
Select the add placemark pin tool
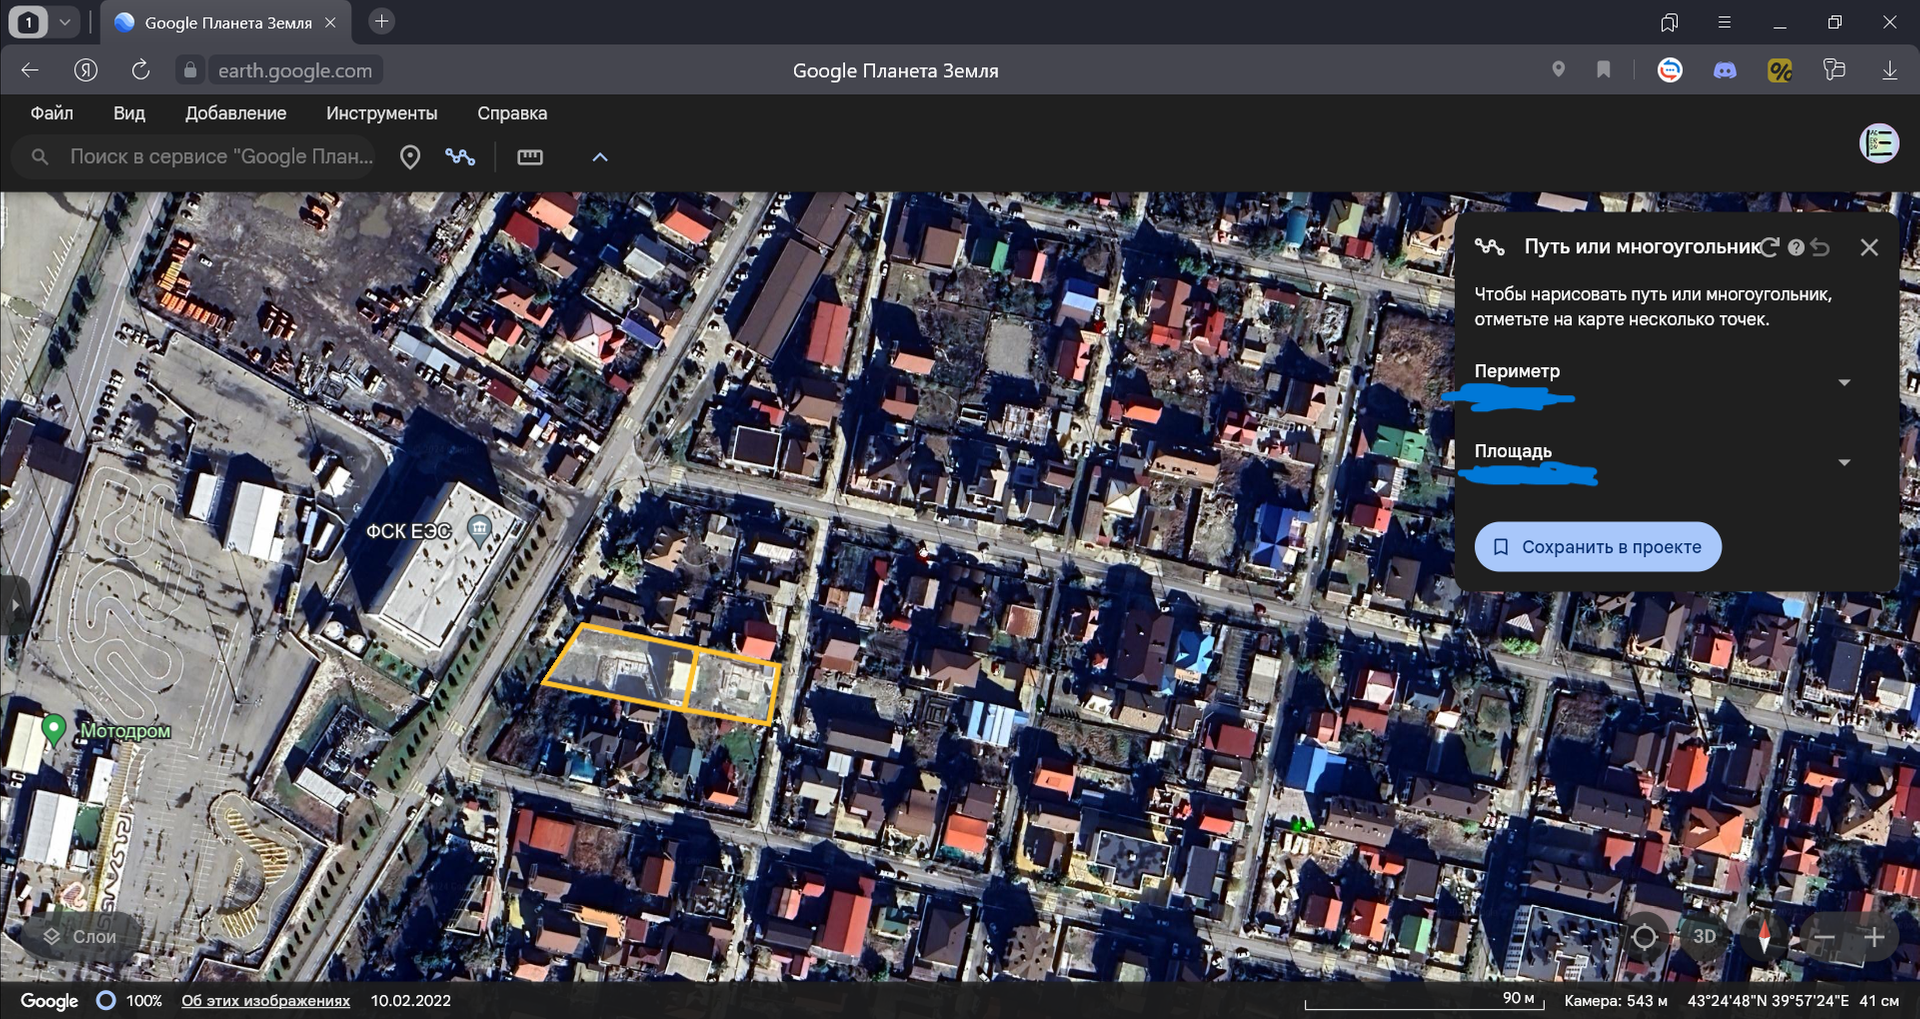410,157
